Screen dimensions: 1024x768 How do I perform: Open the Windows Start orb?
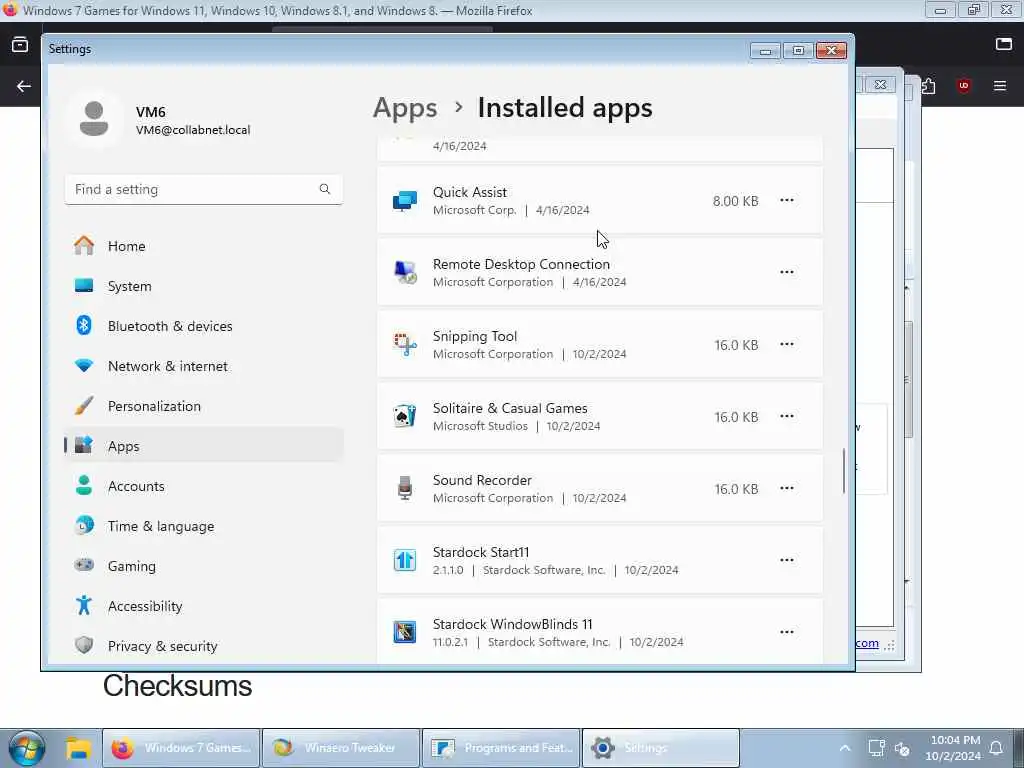[x=27, y=748]
